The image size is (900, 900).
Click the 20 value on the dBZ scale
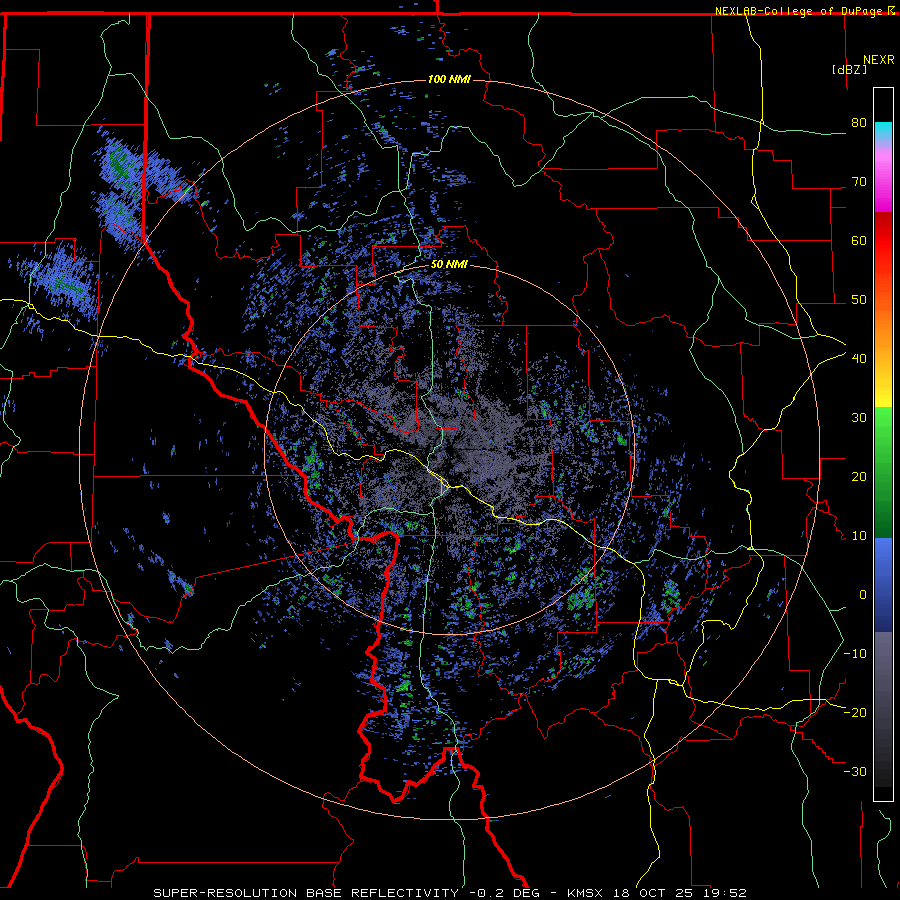[x=859, y=476]
